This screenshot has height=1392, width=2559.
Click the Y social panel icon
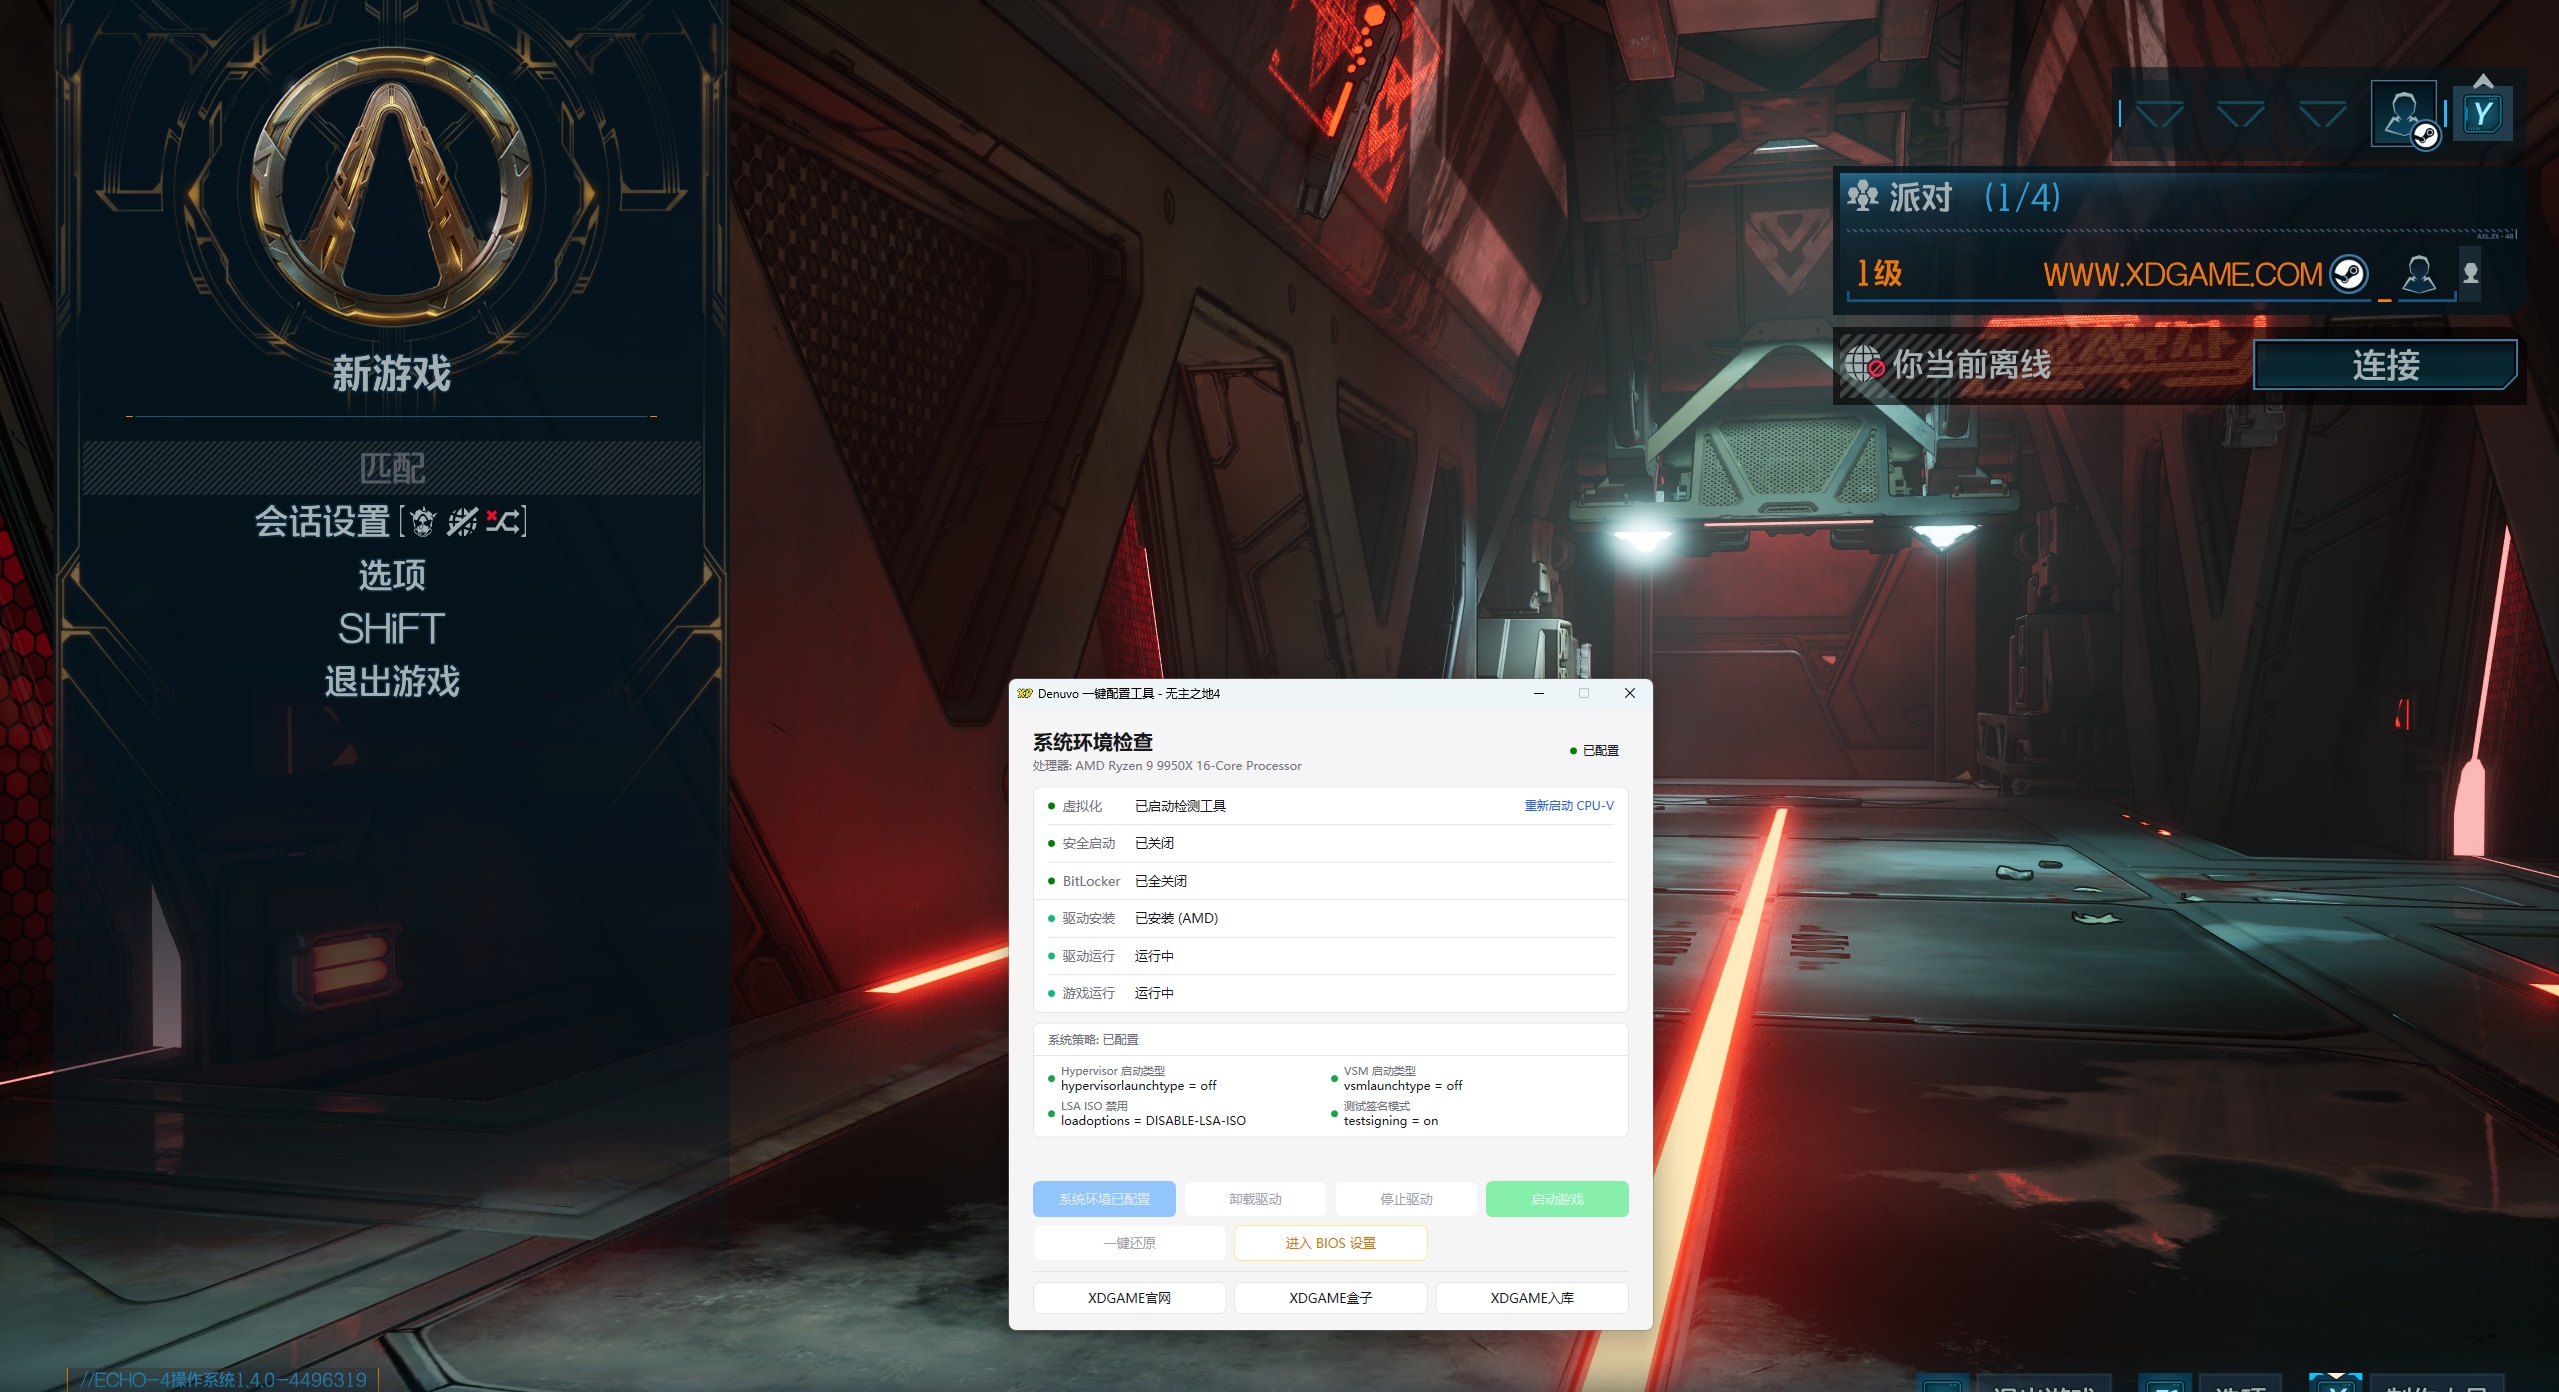pos(2482,115)
